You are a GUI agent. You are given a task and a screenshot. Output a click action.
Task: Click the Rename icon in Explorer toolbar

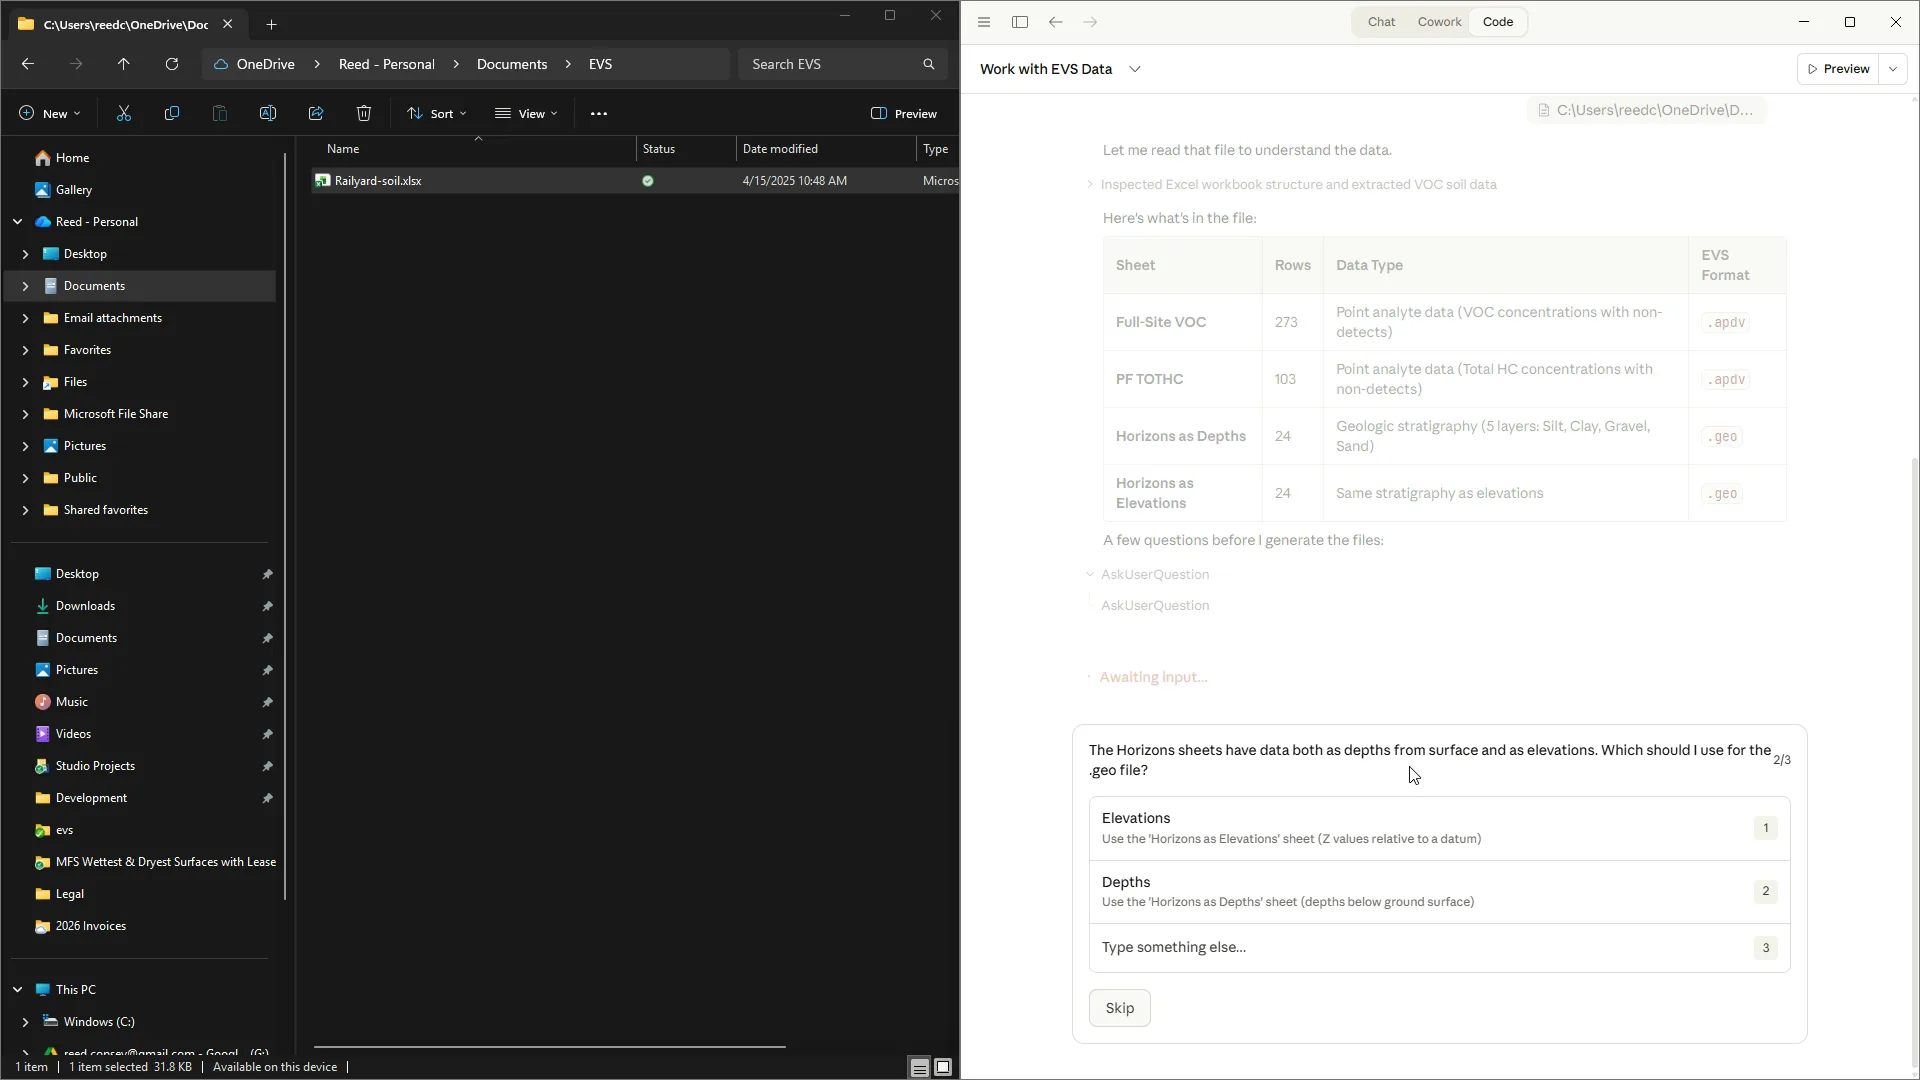(268, 114)
